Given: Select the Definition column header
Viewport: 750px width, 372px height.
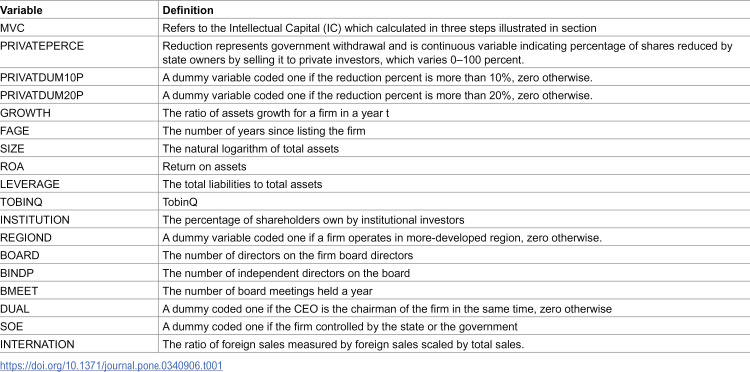Looking at the screenshot, I should click(188, 10).
